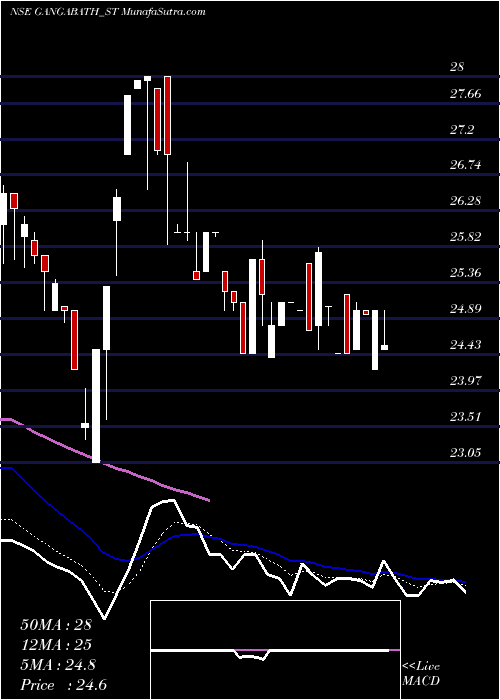Image resolution: width=500 pixels, height=700 pixels.
Task: Select the 24.89 price axis label
Action: click(466, 309)
